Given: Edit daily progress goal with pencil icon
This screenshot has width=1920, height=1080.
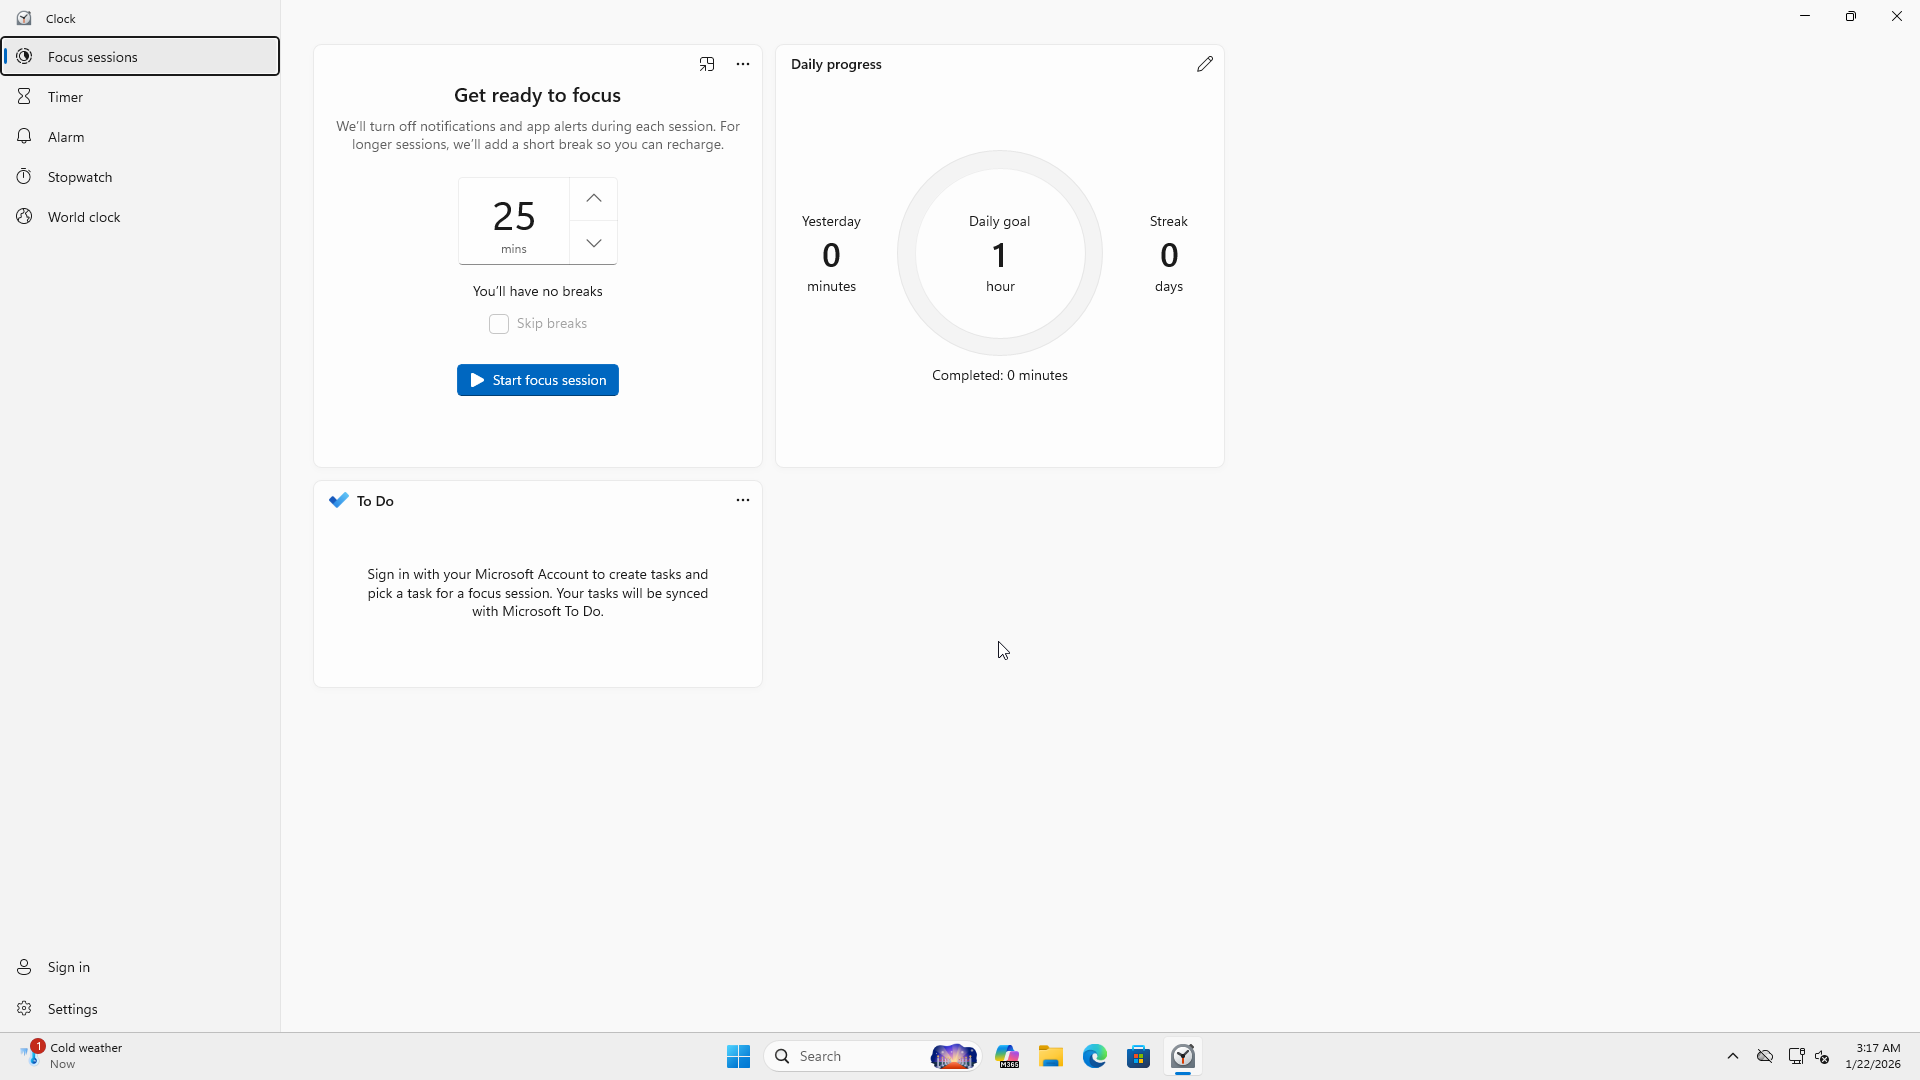Looking at the screenshot, I should pos(1205,64).
